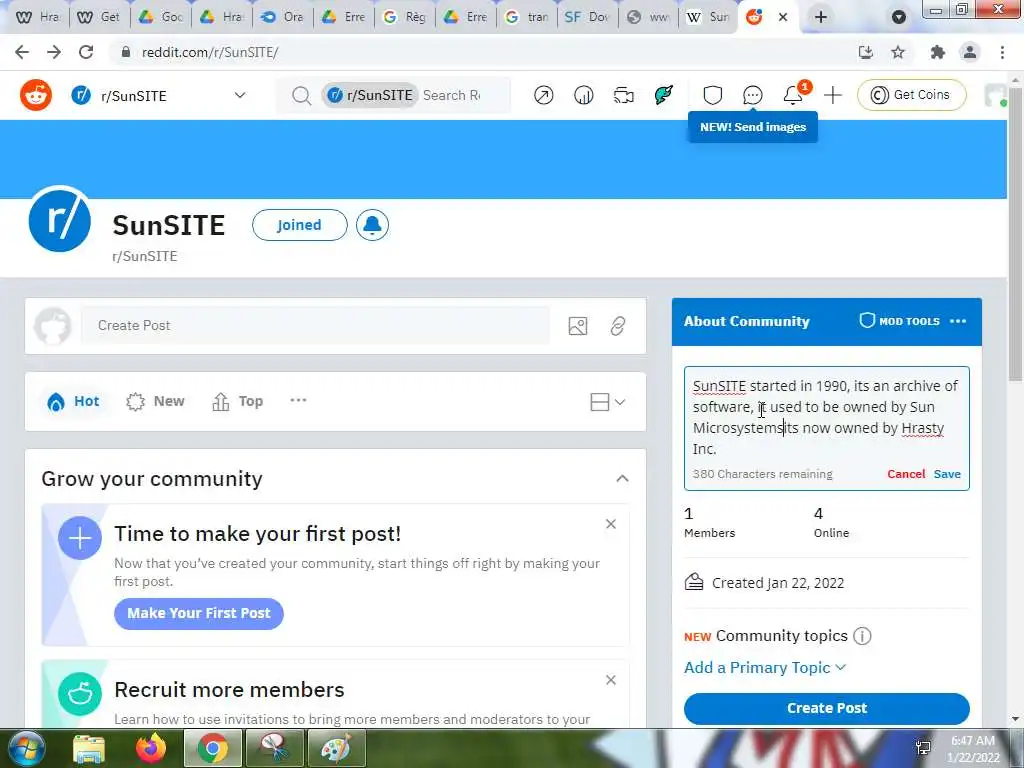Click the sidebar Create Post button
Screen dimensions: 1024x768
pos(827,708)
